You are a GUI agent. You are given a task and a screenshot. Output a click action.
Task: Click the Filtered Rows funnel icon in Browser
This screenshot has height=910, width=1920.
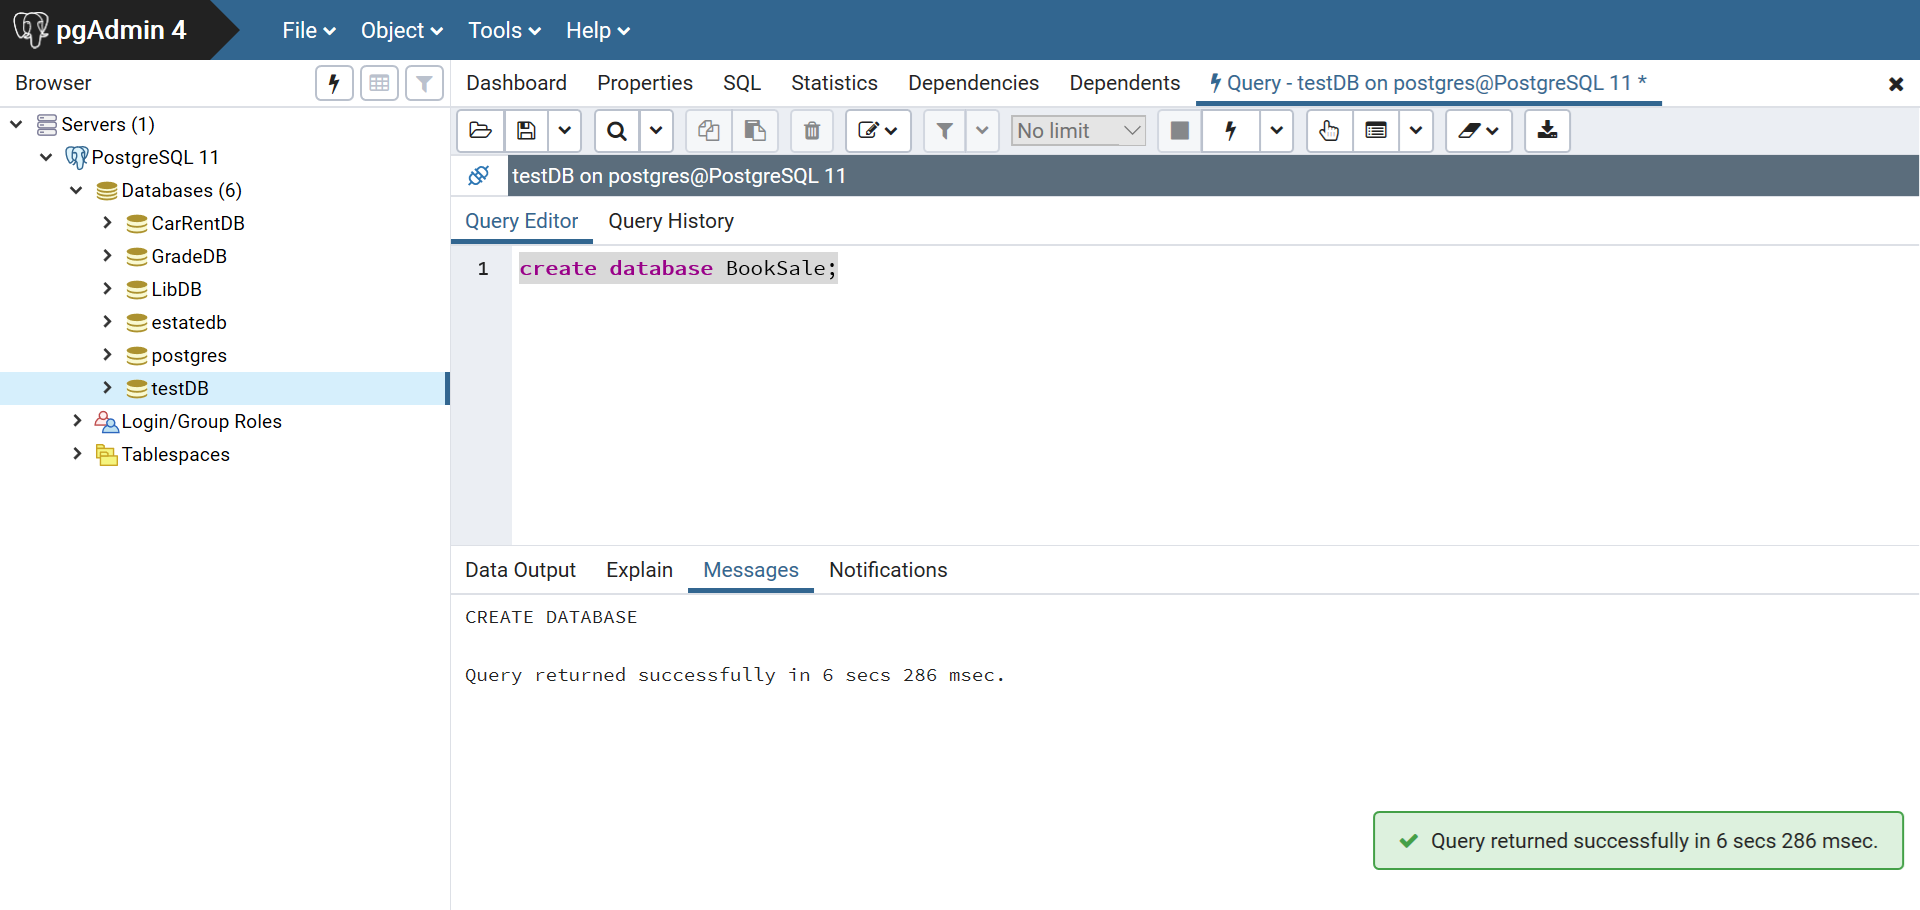(x=424, y=83)
